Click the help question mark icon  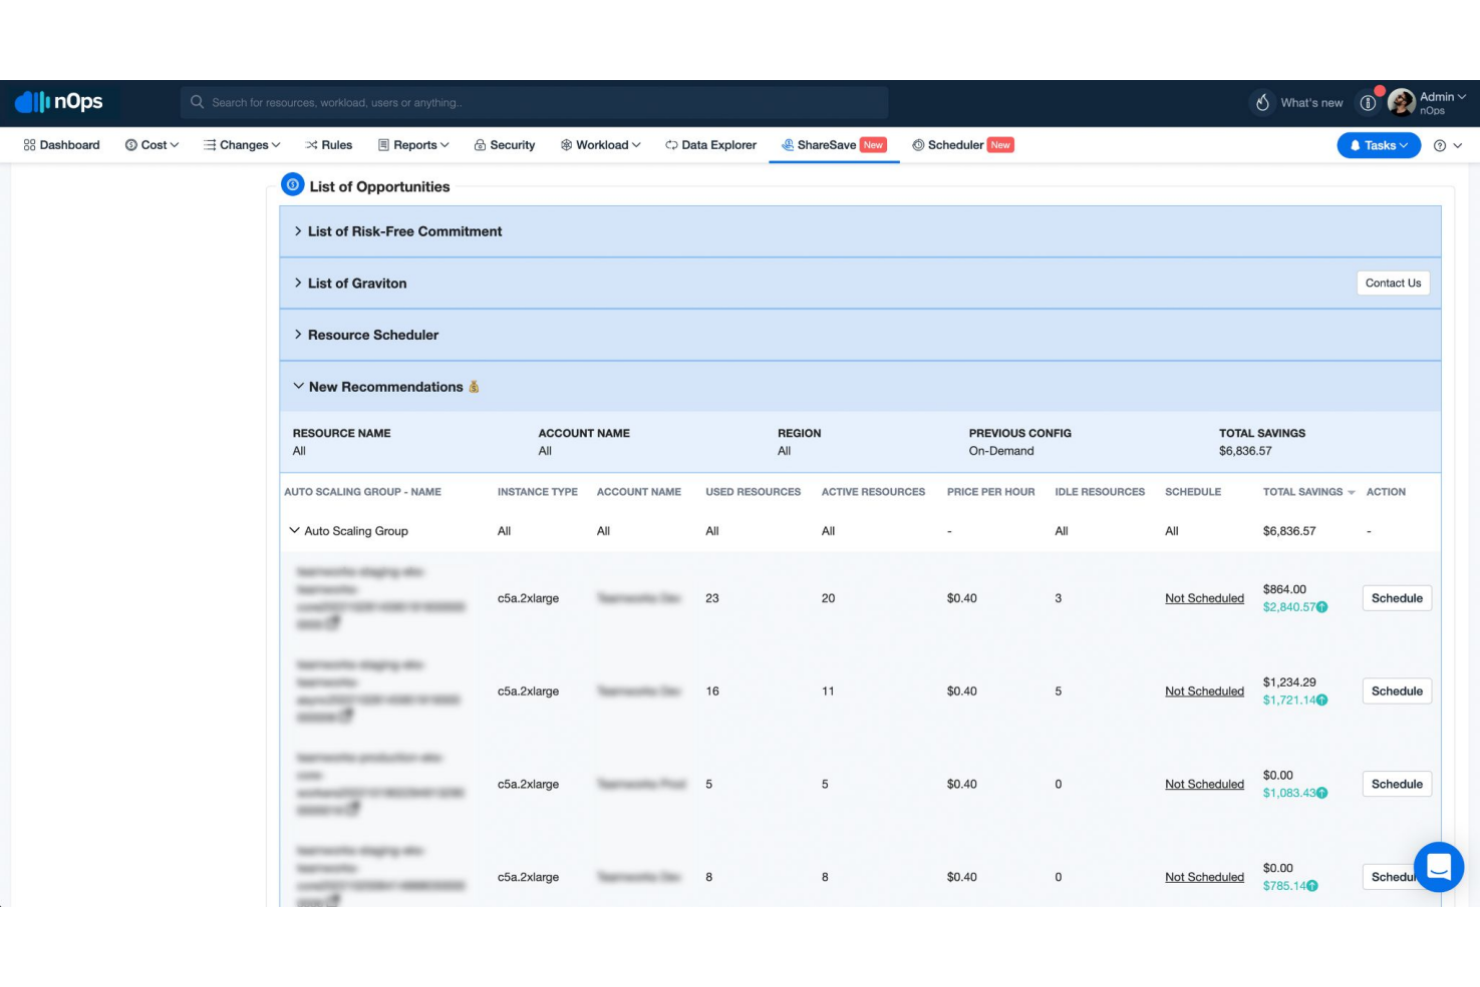[1438, 145]
